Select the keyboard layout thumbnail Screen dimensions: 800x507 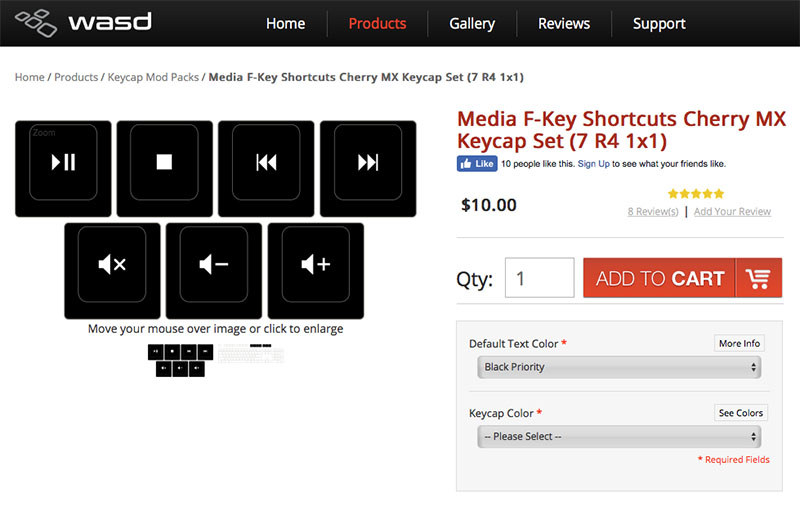pos(251,353)
